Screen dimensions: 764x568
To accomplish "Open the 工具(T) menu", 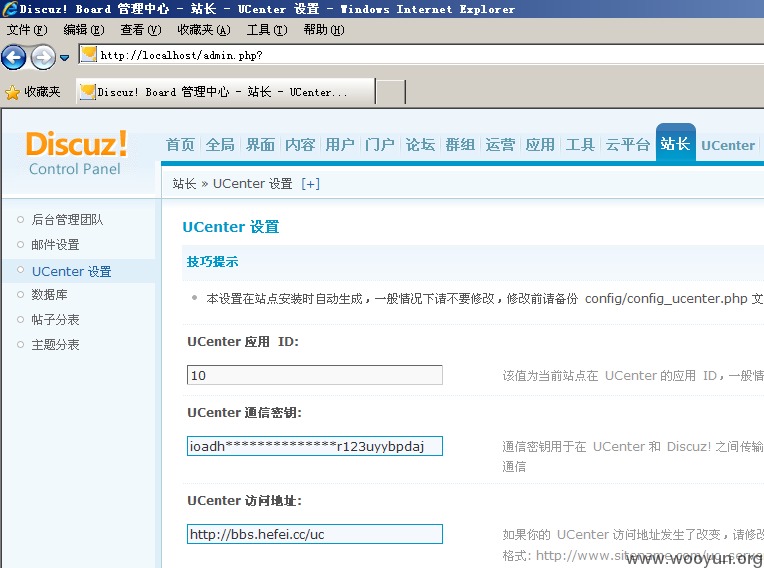I will point(267,30).
